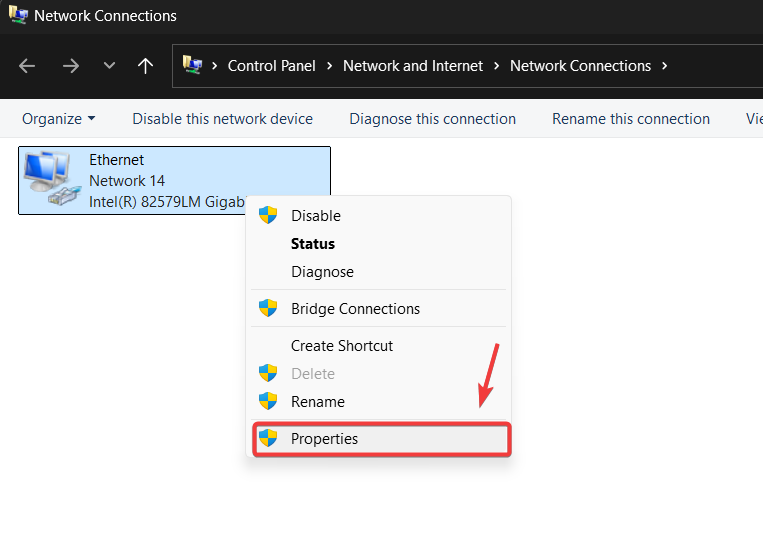Select Create Shortcut in context menu
Image resolution: width=763 pixels, height=533 pixels.
point(342,345)
